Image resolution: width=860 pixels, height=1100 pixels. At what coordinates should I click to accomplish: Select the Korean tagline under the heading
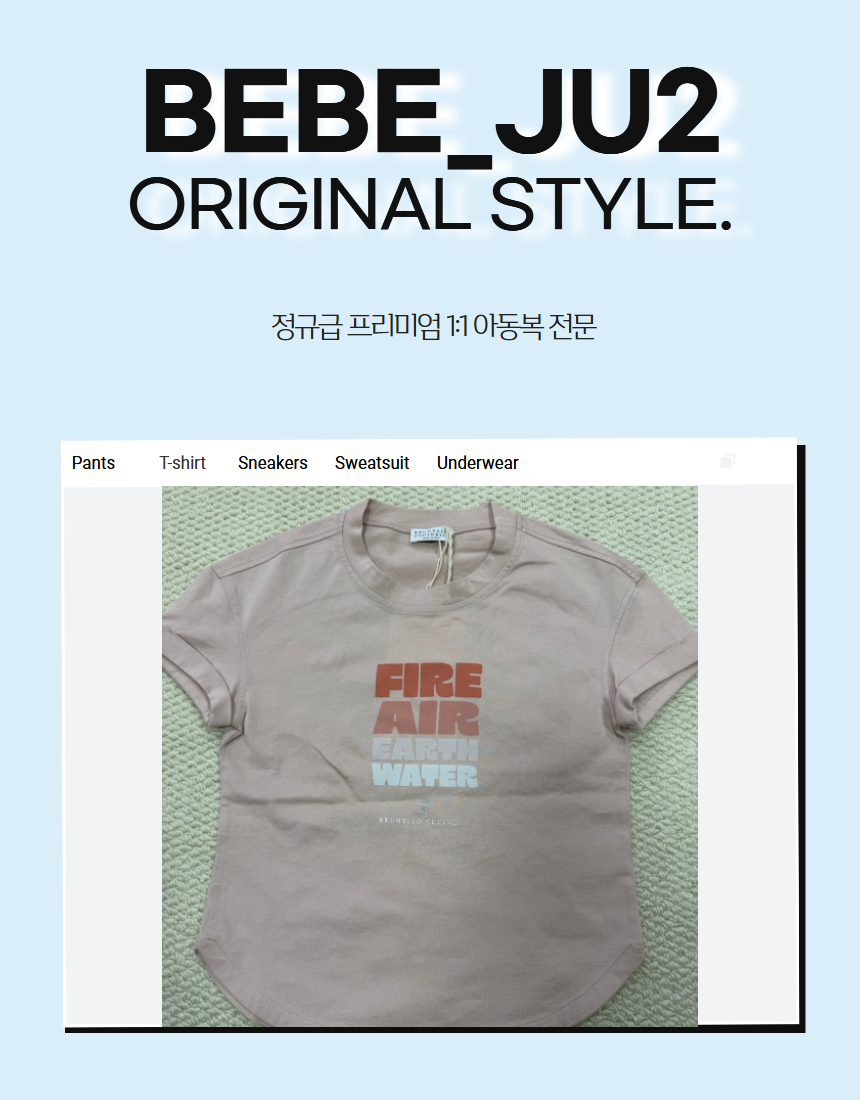click(434, 327)
